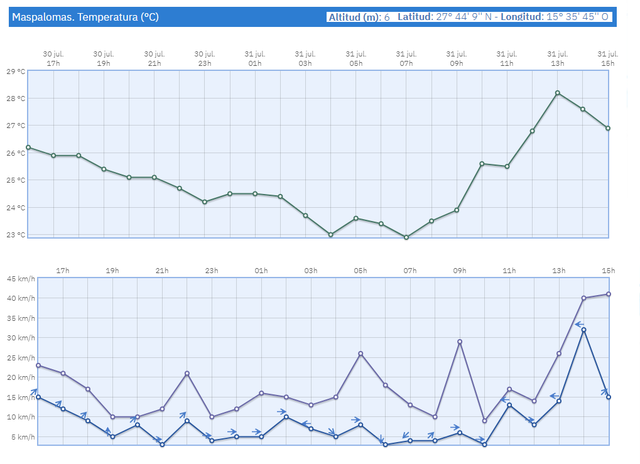640x464 pixels.
Task: Click the 20 km/h wind axis label
Action: 21,377
